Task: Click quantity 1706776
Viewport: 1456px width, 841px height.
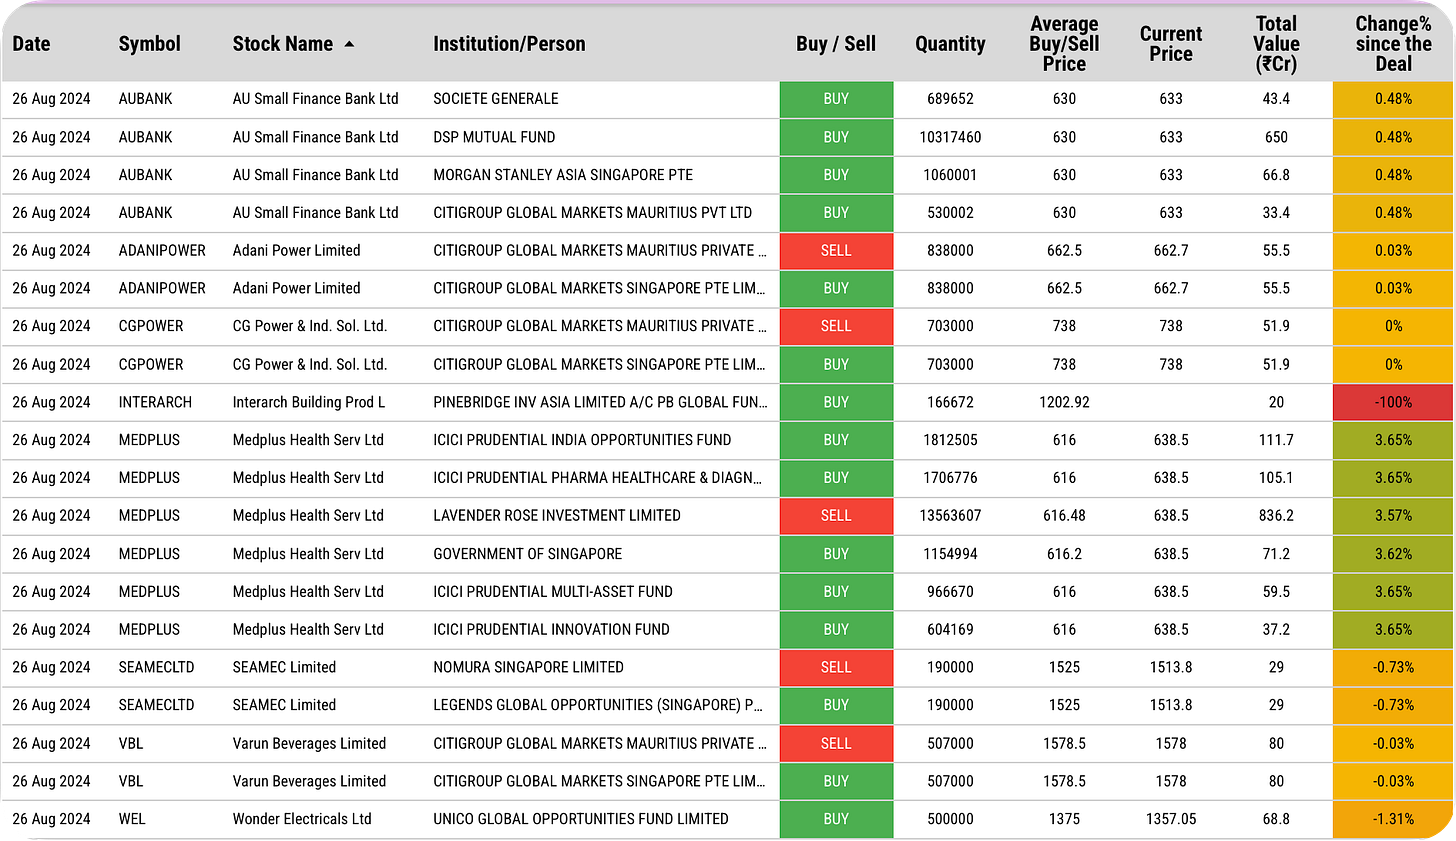Action: click(950, 478)
